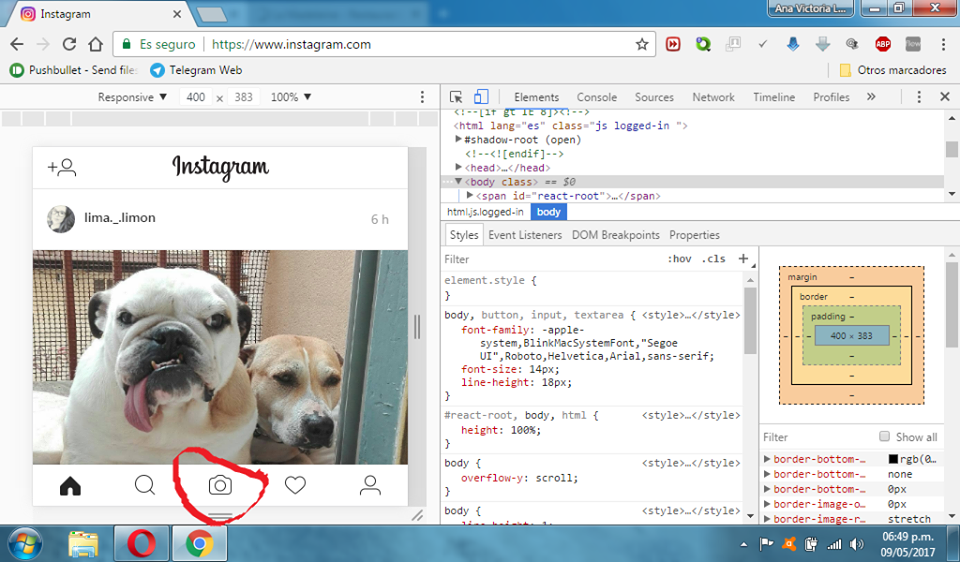Toggle the device toolbar icon in DevTools

pyautogui.click(x=481, y=97)
